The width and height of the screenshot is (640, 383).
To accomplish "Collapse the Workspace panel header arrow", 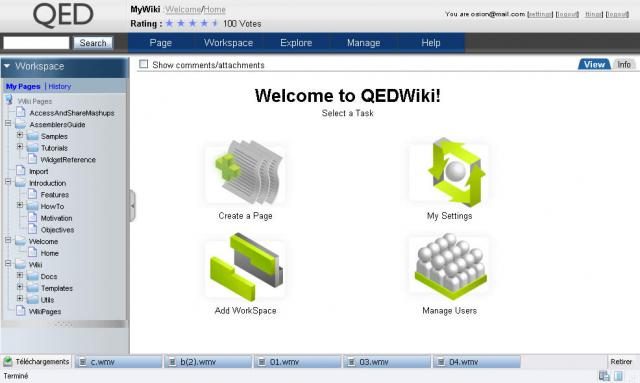I will (x=7, y=66).
